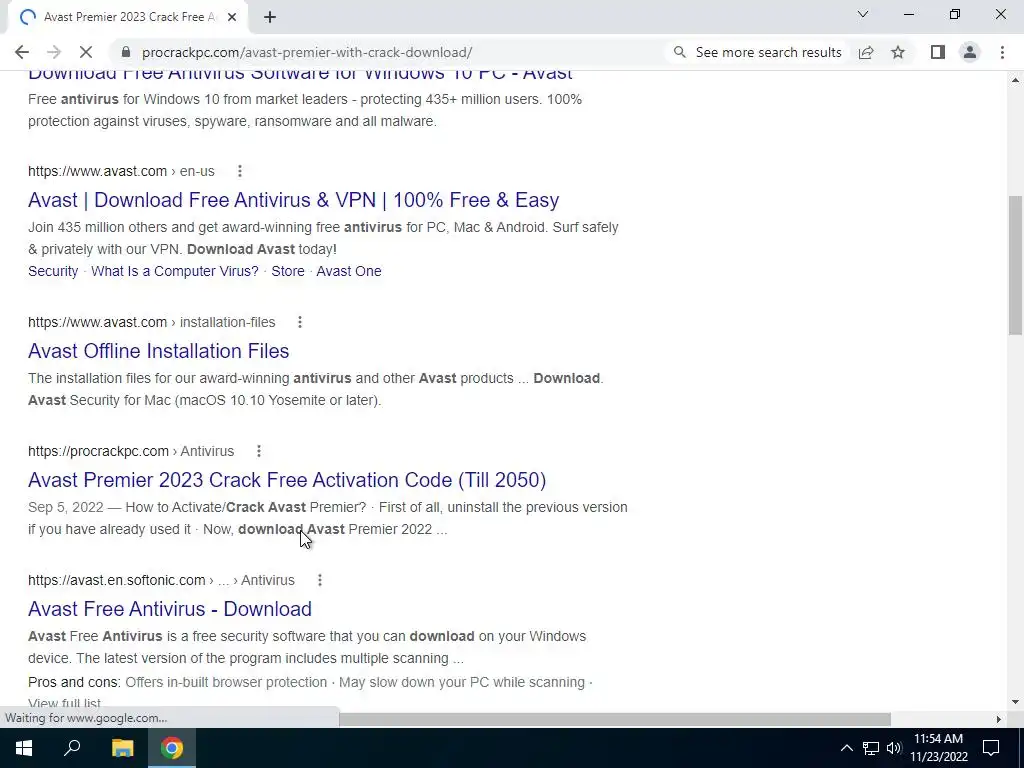Open Chrome three-dot menu

pos(1002,52)
